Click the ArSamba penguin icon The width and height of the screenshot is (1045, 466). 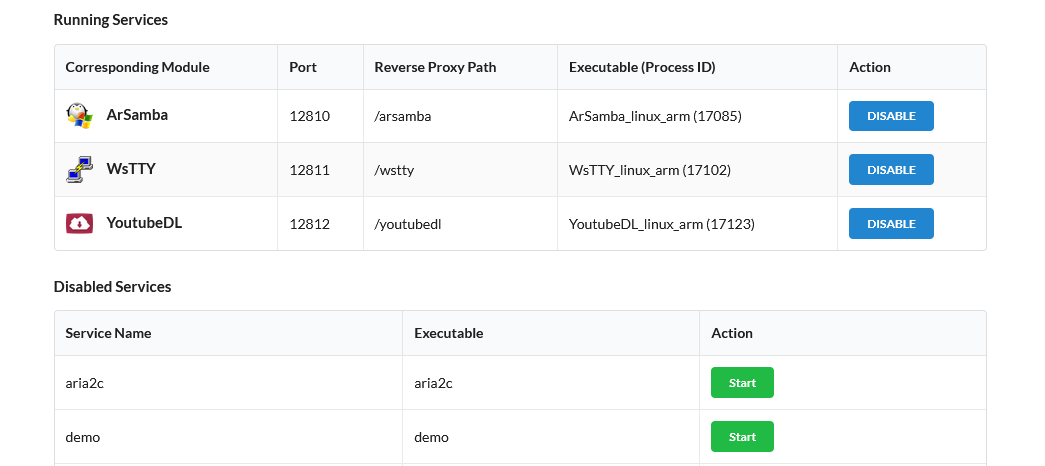point(79,116)
